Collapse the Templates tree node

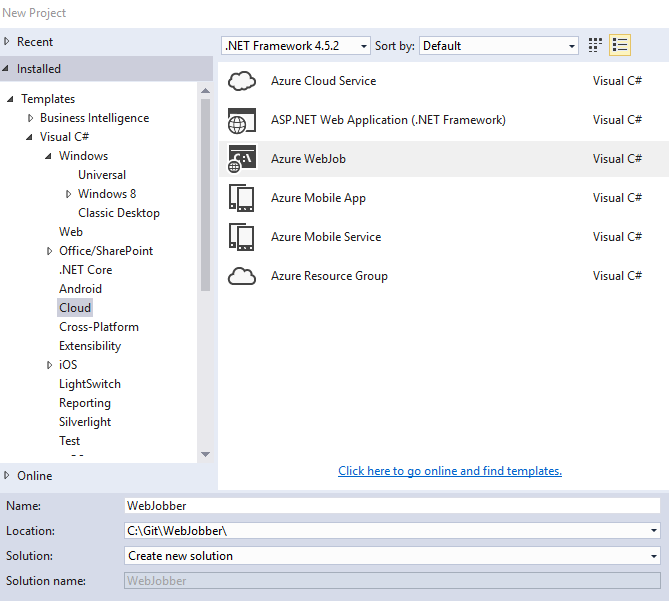tap(11, 99)
